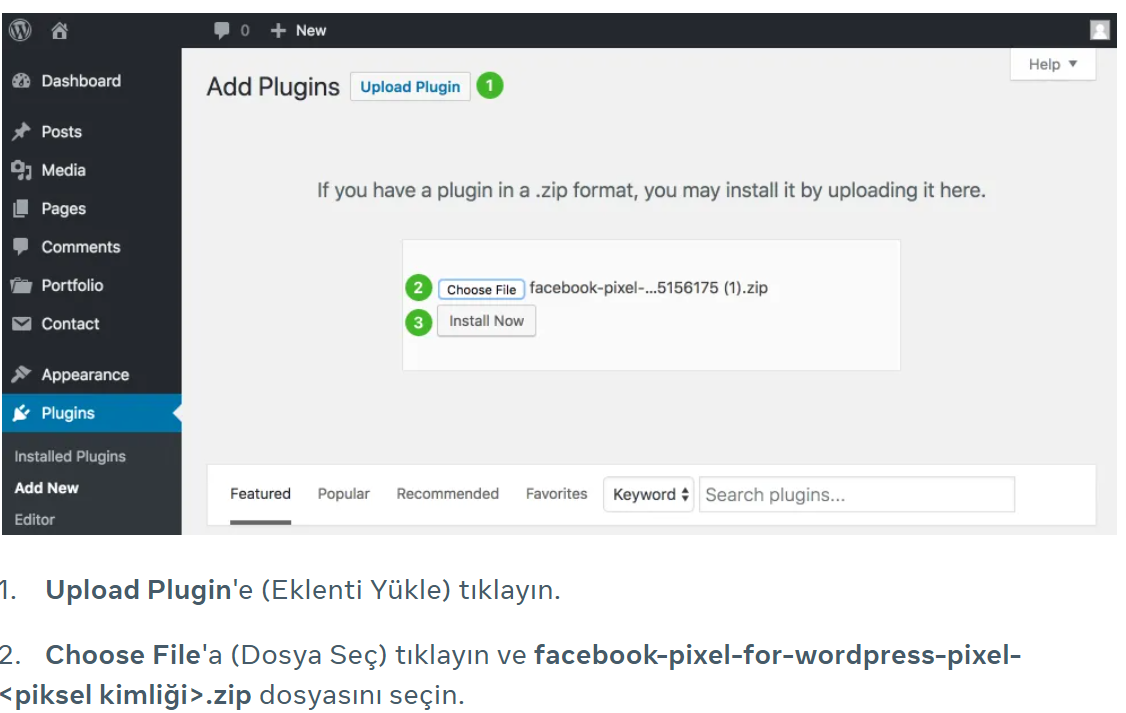
Task: Click the Media library icon
Action: point(22,170)
